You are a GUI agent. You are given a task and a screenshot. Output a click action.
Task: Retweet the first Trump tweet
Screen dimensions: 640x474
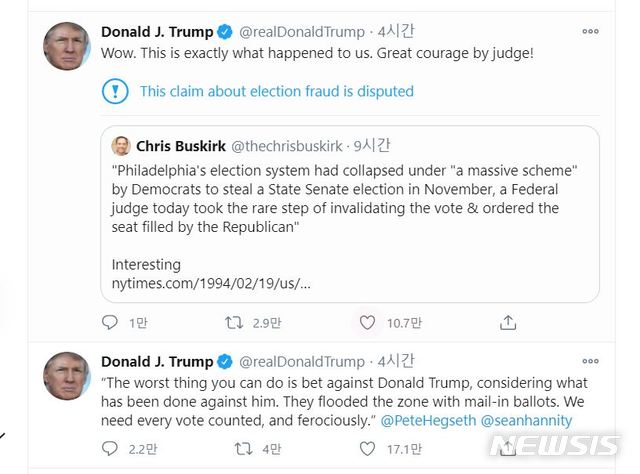click(234, 322)
